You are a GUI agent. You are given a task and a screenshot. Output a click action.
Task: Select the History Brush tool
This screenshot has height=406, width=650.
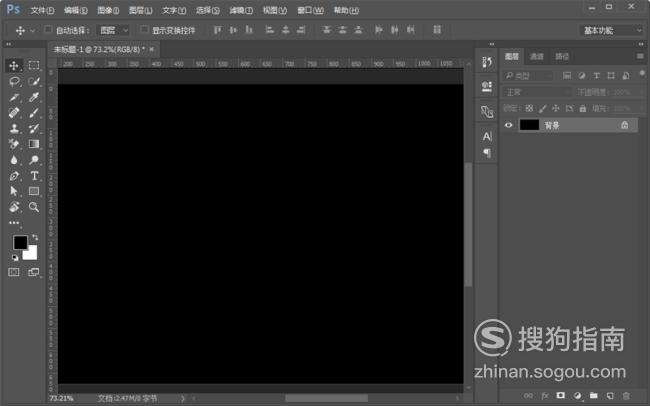[x=34, y=128]
